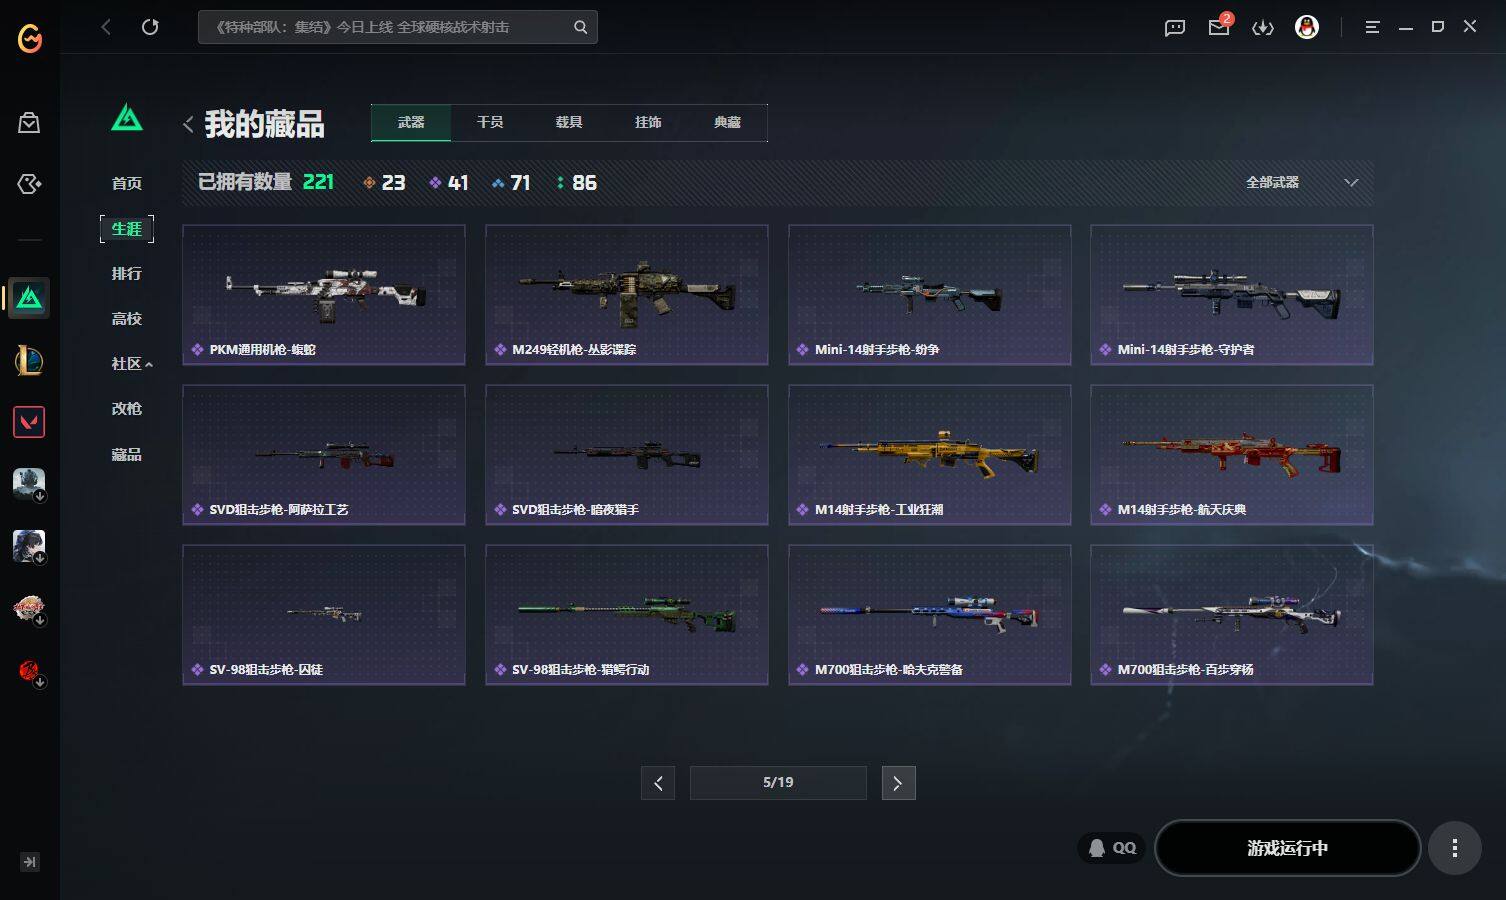Filter by blue rarity count 71
This screenshot has width=1506, height=900.
[511, 183]
